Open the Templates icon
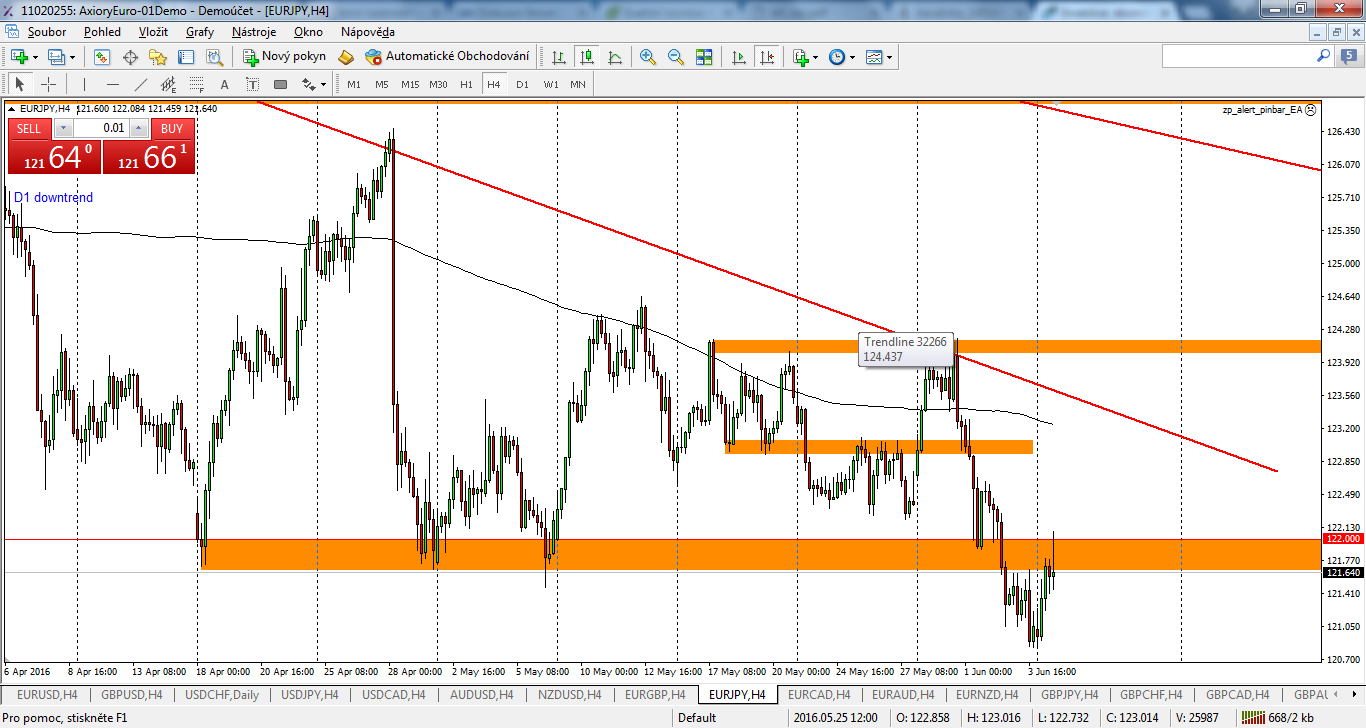 pyautogui.click(x=874, y=57)
